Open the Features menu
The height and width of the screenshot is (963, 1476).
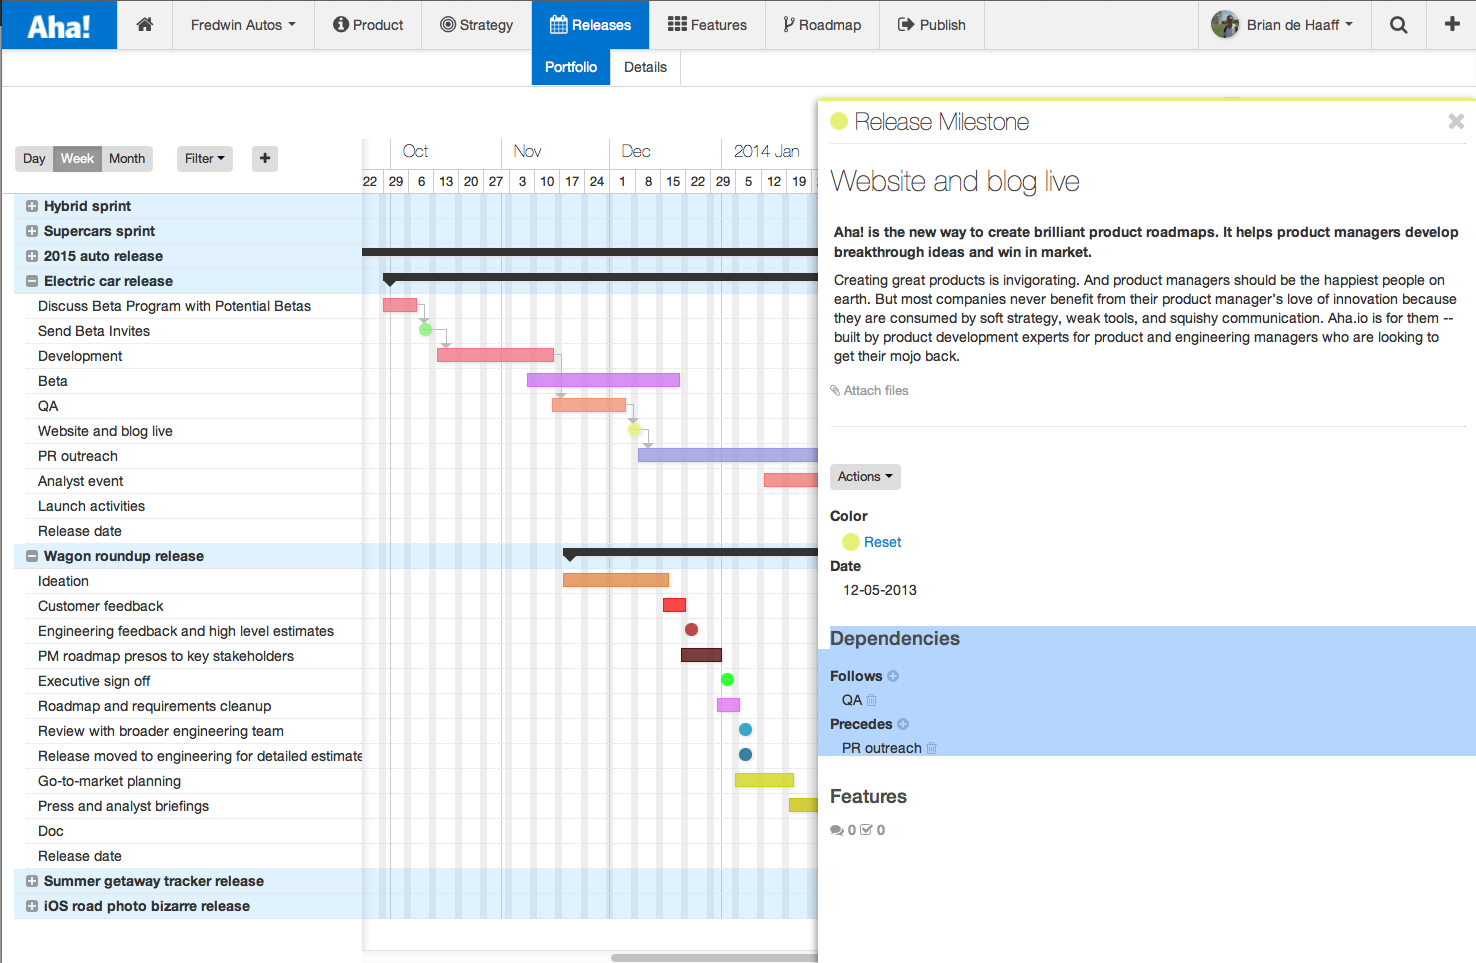pos(707,25)
